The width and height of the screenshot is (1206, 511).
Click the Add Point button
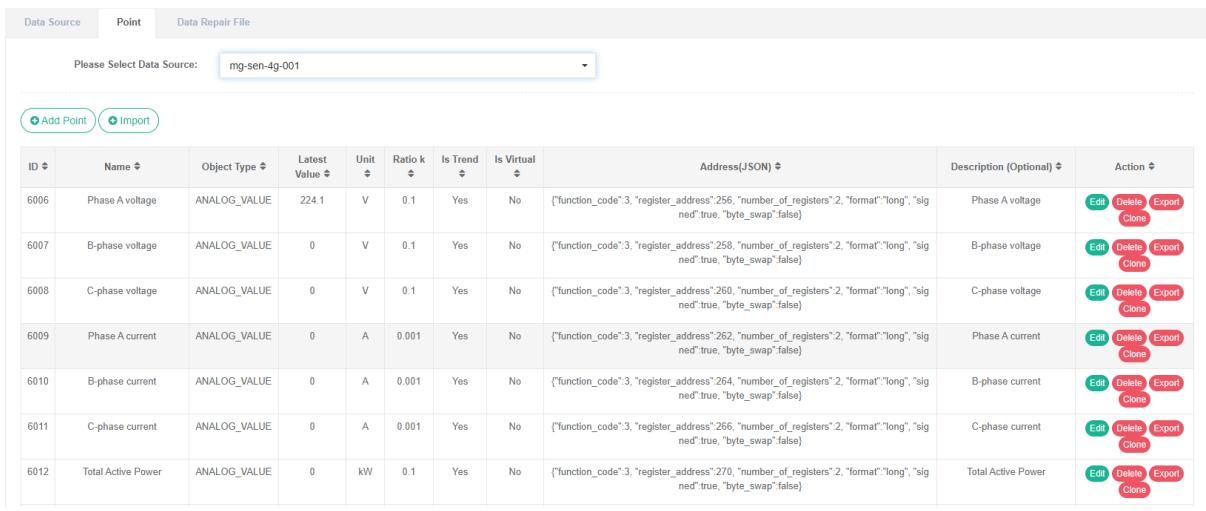(x=58, y=121)
